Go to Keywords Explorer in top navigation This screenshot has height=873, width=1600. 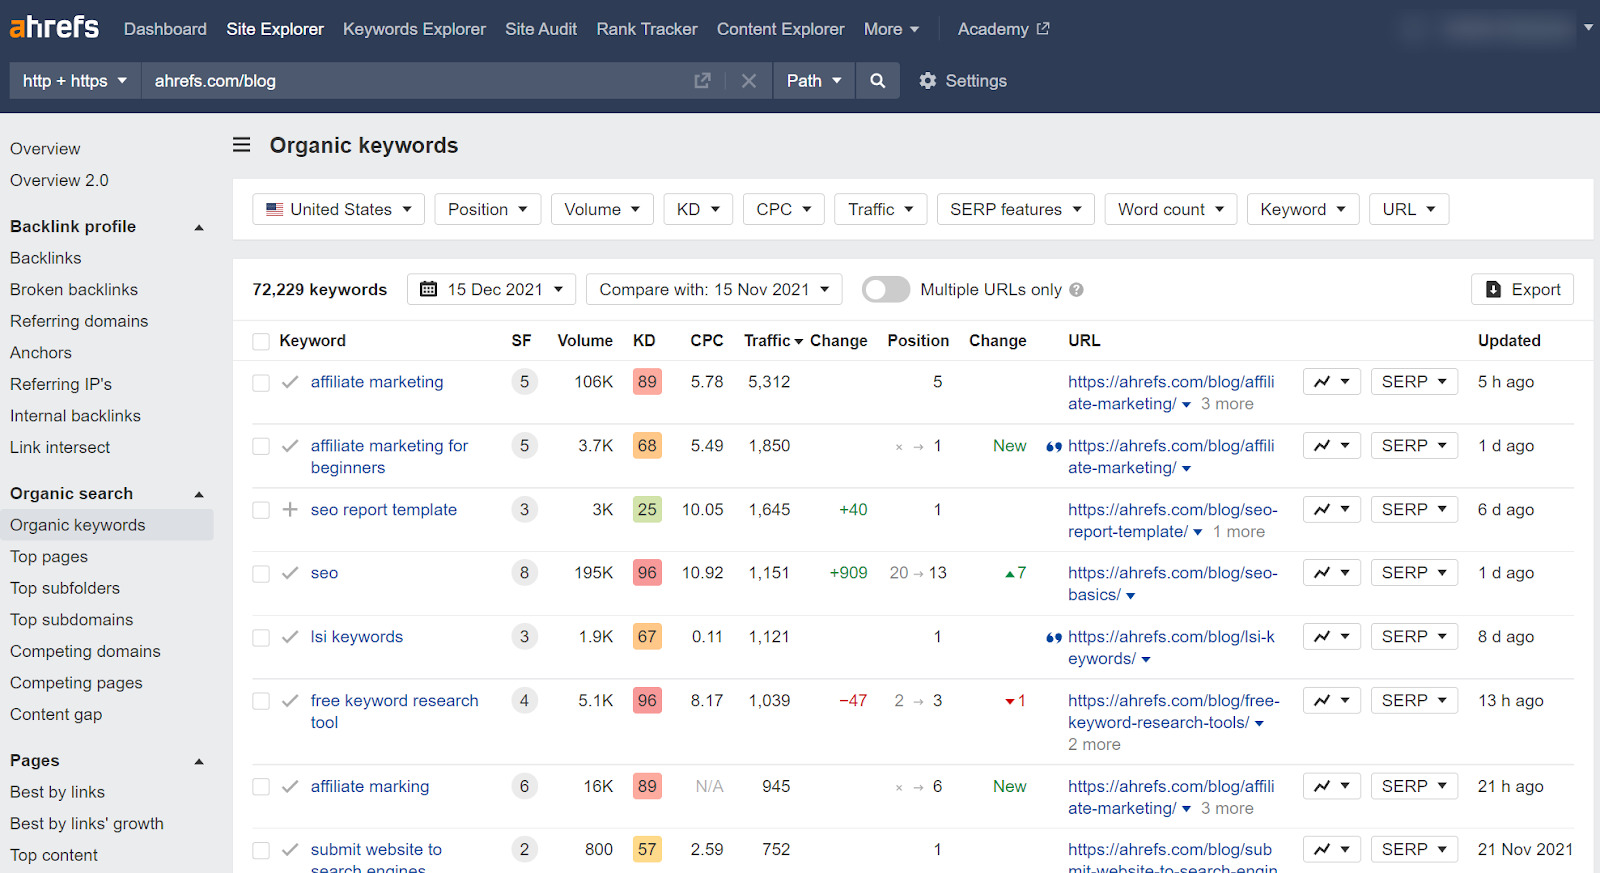414,29
